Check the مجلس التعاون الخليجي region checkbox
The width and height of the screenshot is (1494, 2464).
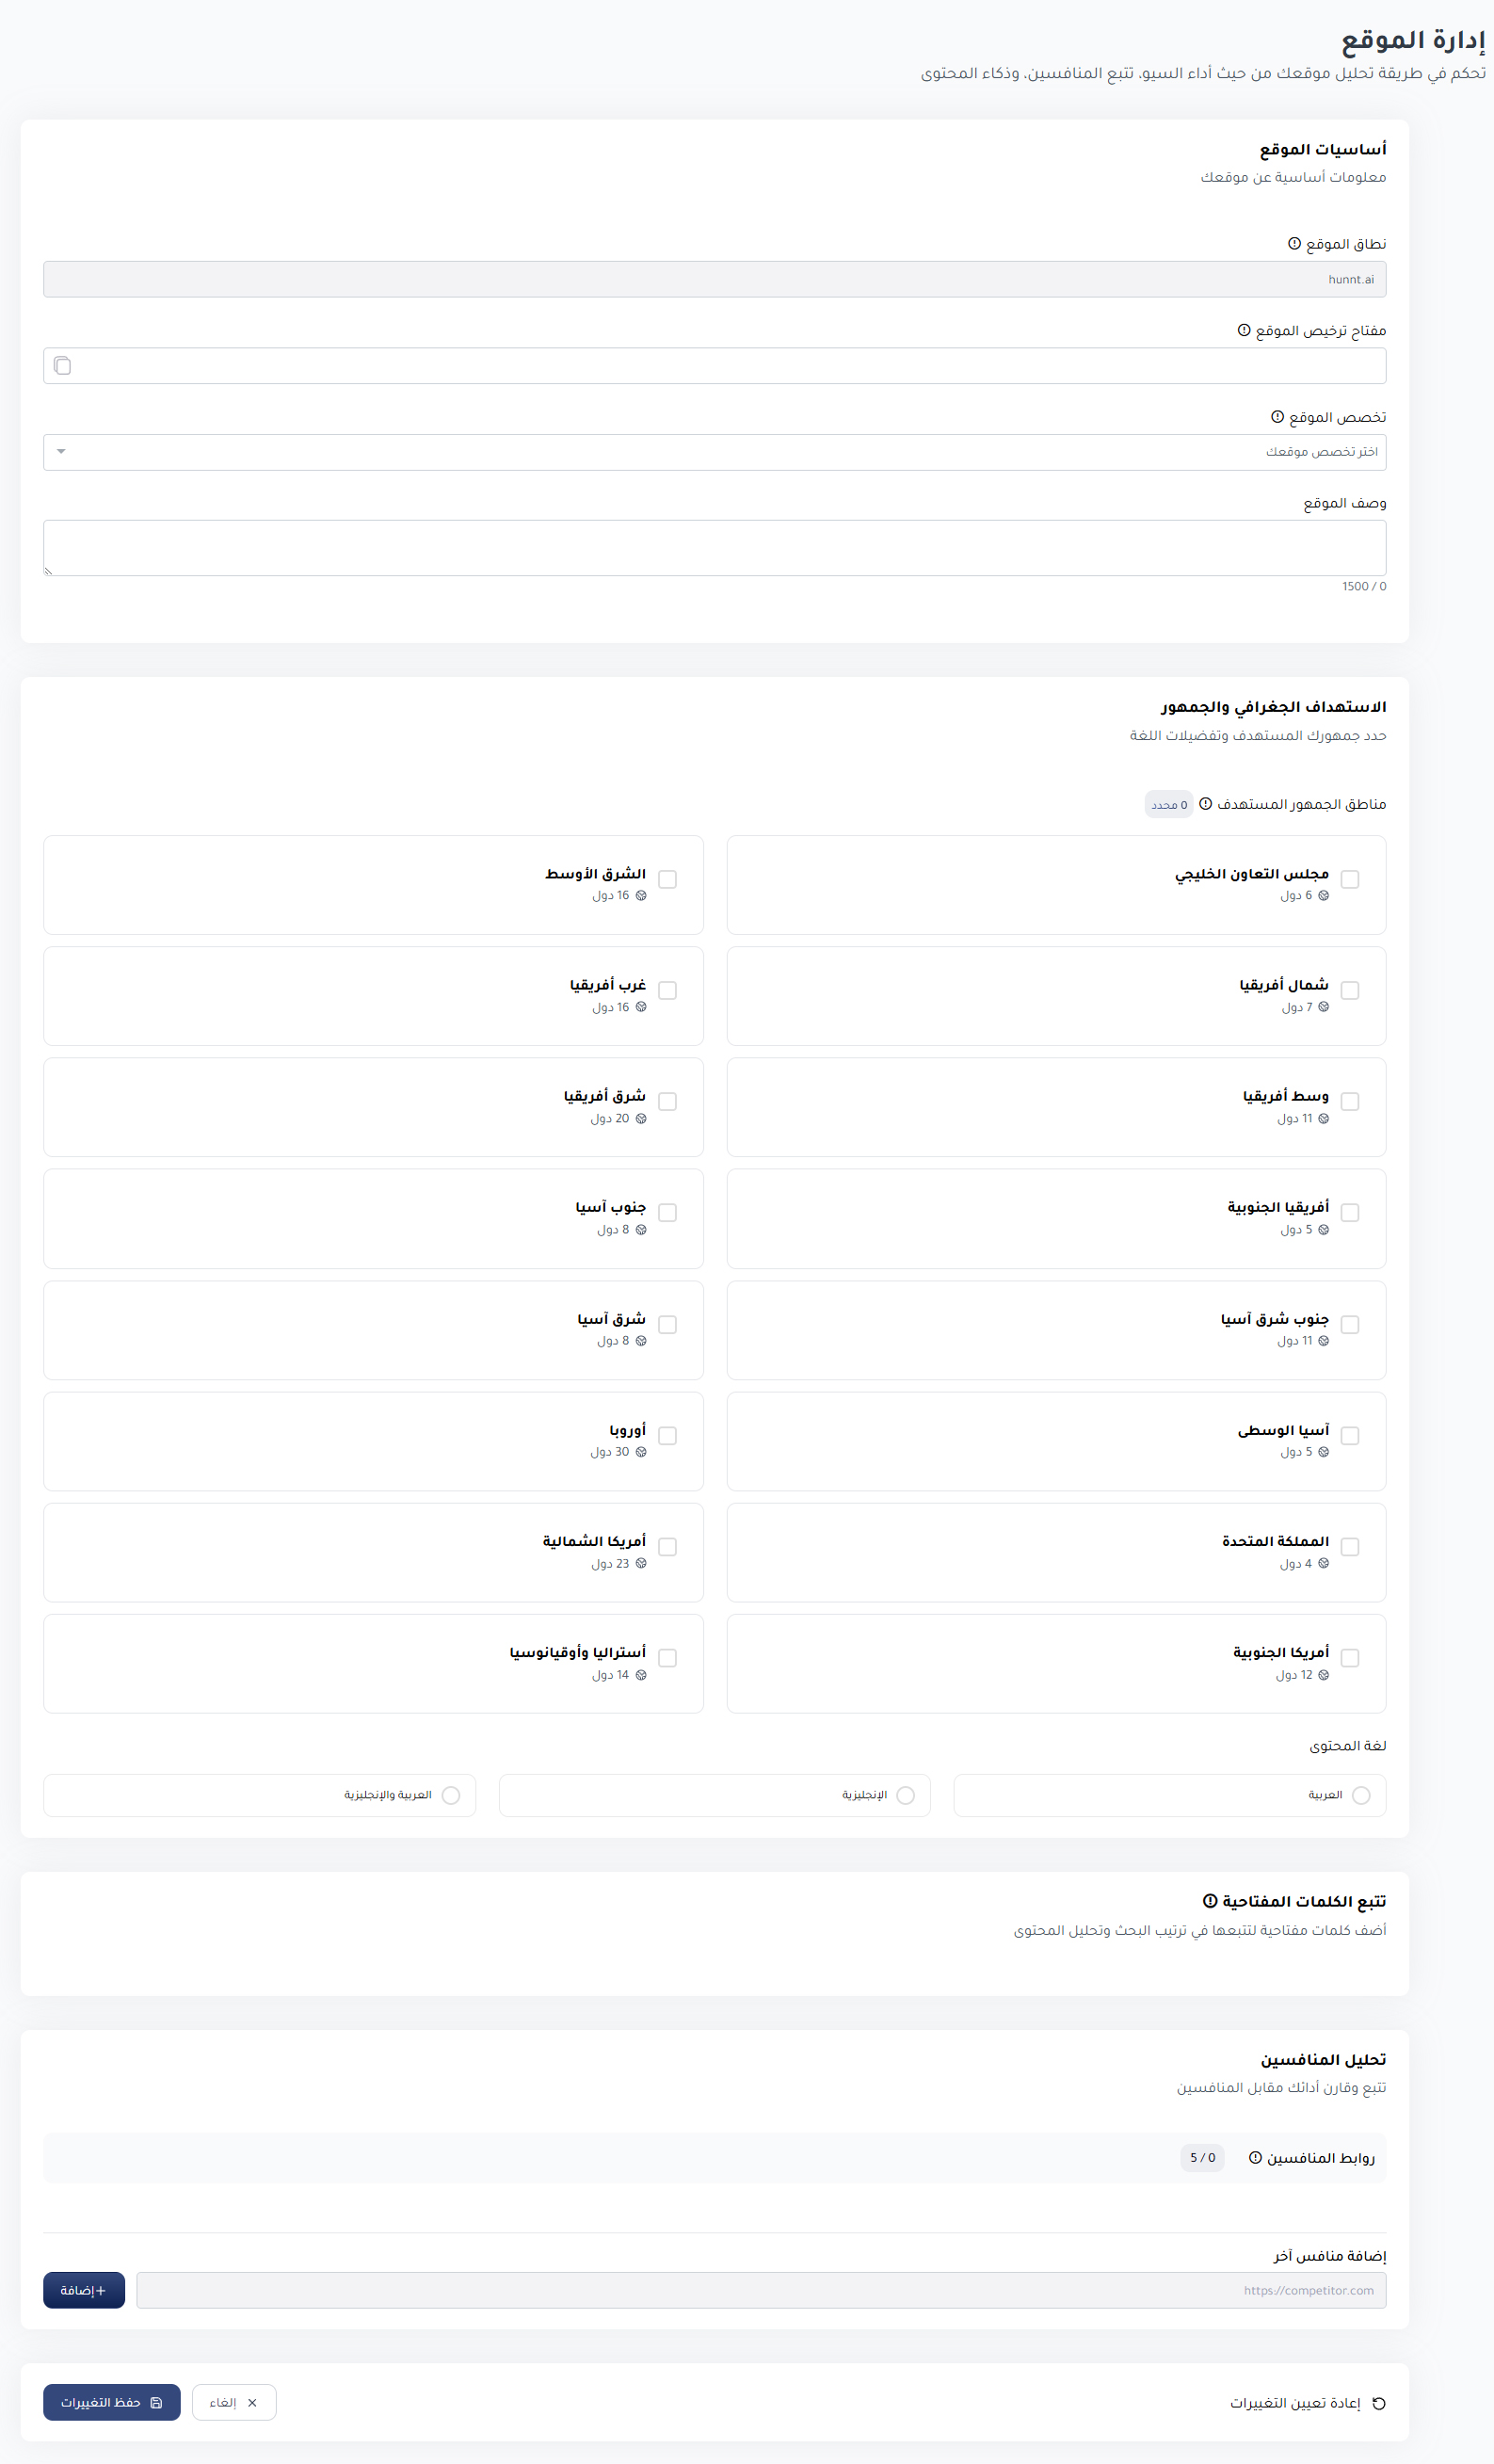pos(1350,879)
